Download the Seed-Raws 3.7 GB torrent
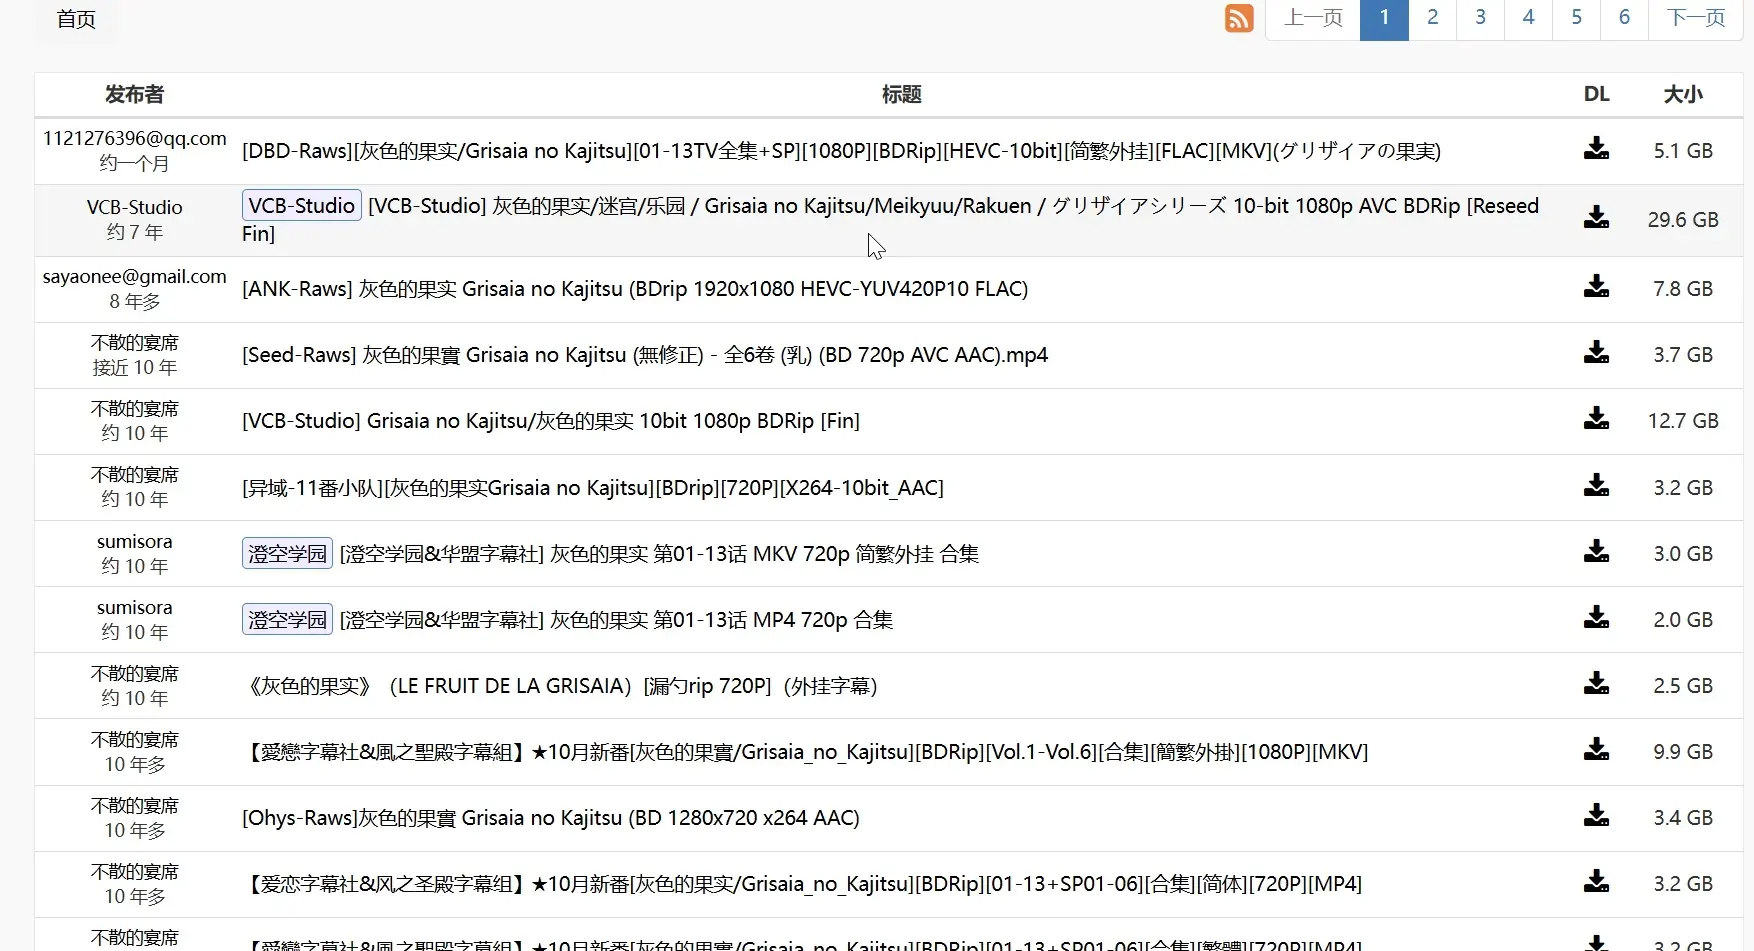Viewport: 1754px width, 951px height. coord(1596,353)
